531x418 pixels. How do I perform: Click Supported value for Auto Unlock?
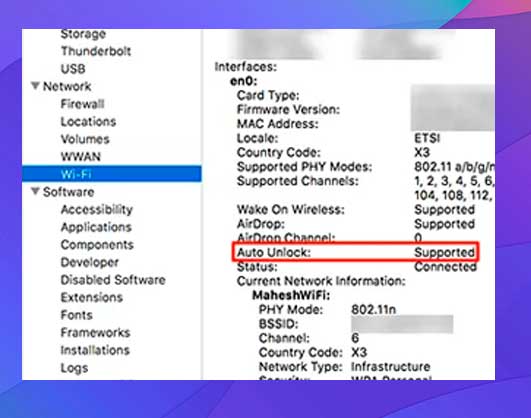[x=445, y=253]
